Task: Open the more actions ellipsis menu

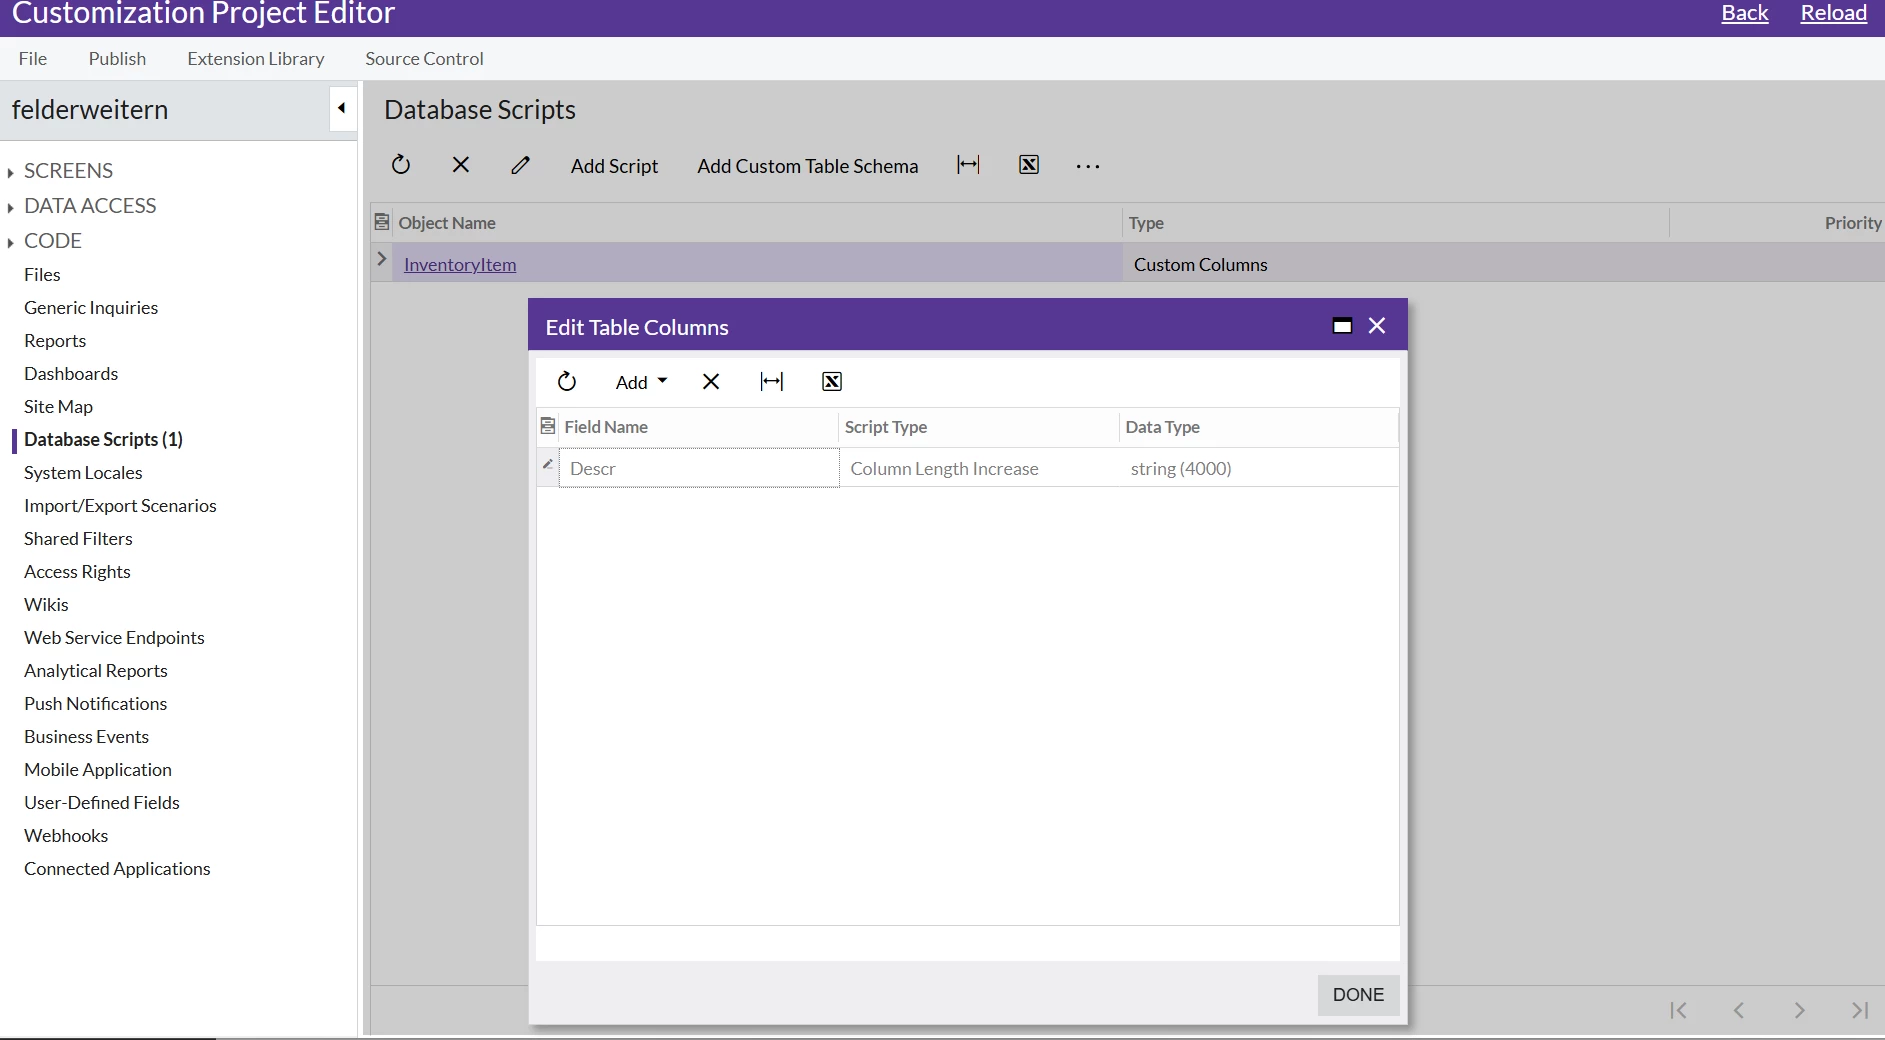Action: pos(1088,166)
